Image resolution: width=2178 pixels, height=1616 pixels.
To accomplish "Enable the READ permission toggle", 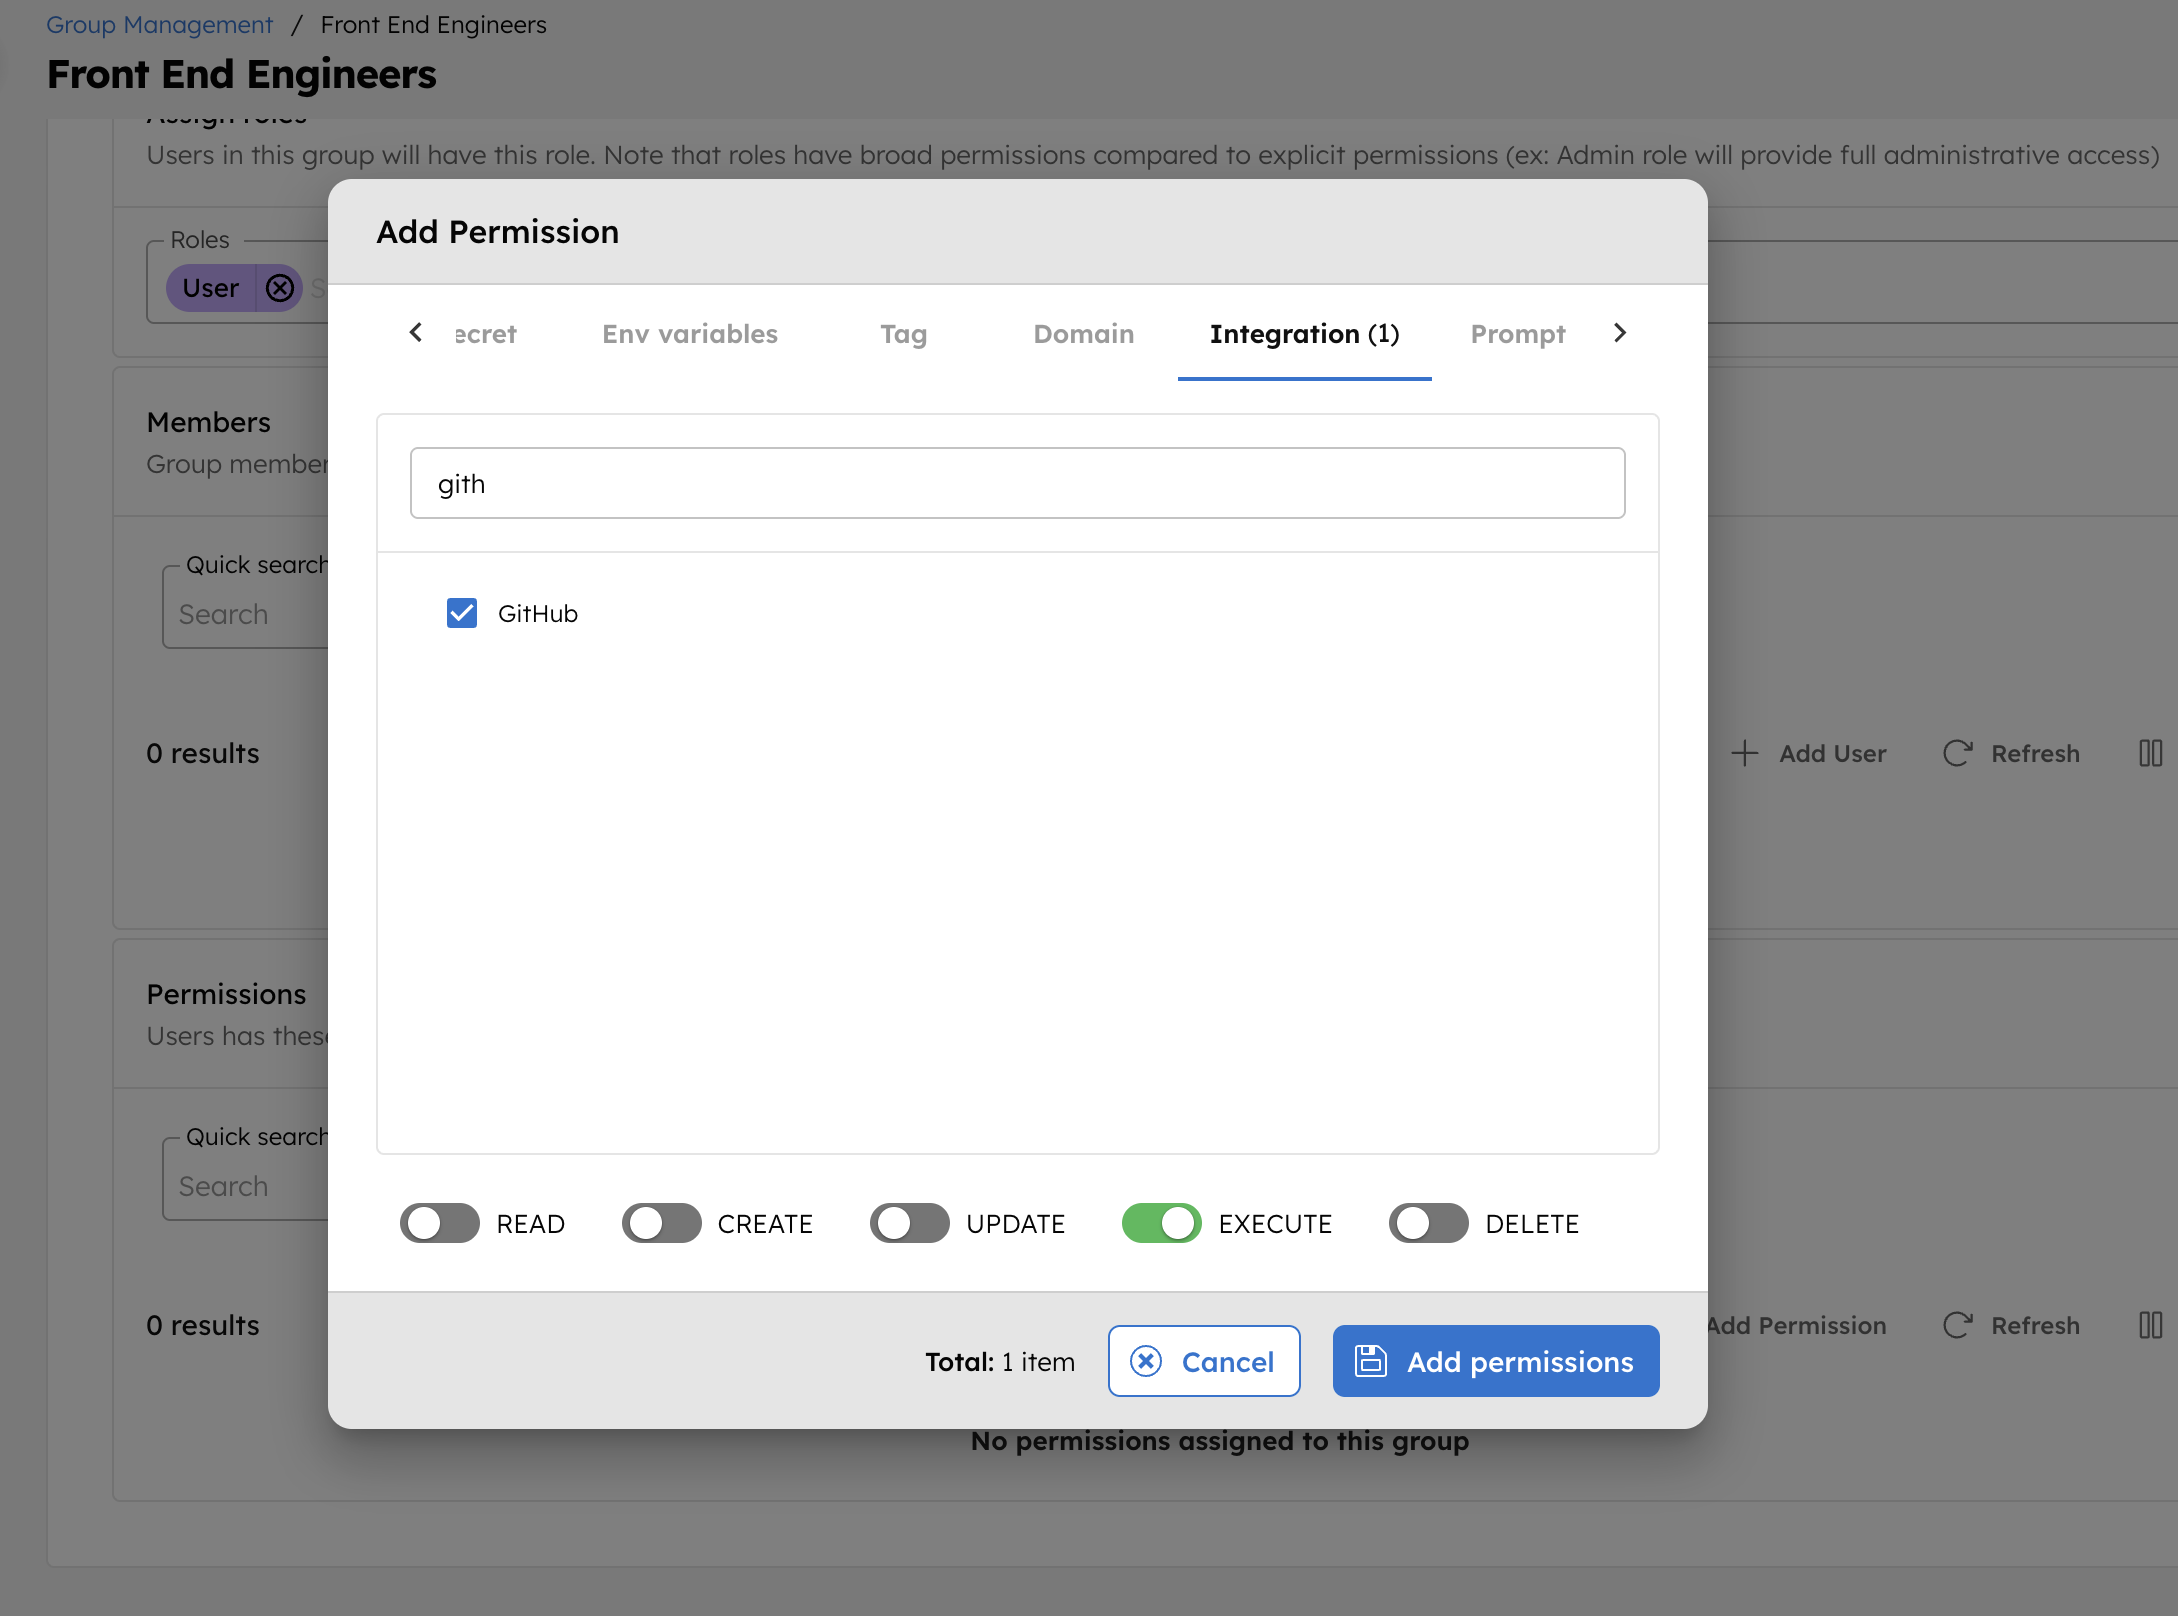I will point(439,1223).
